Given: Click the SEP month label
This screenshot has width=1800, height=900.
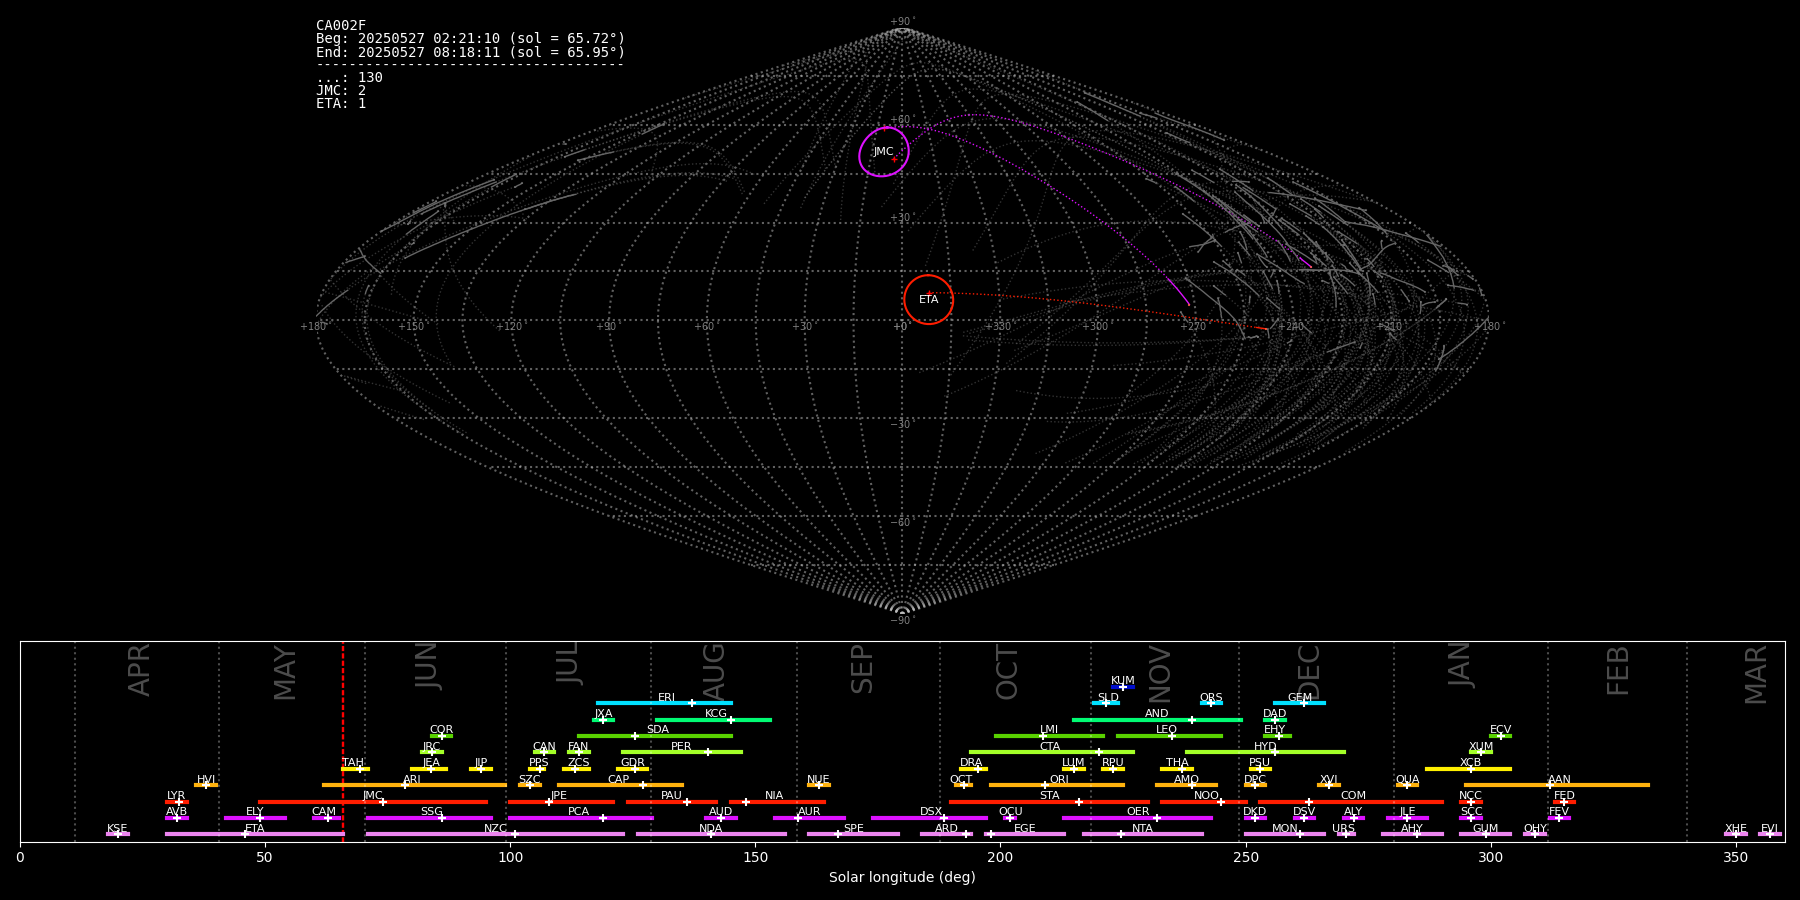Looking at the screenshot, I should pos(862,669).
